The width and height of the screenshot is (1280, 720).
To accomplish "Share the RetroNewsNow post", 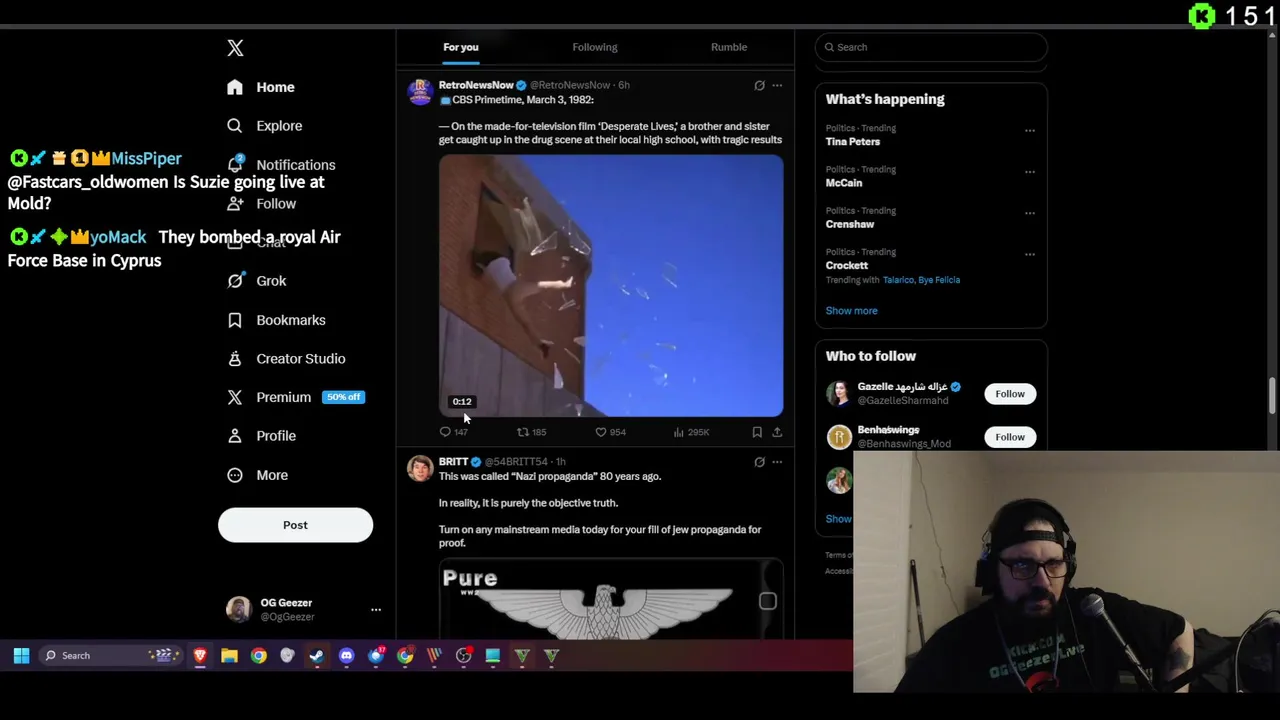I will tap(777, 432).
